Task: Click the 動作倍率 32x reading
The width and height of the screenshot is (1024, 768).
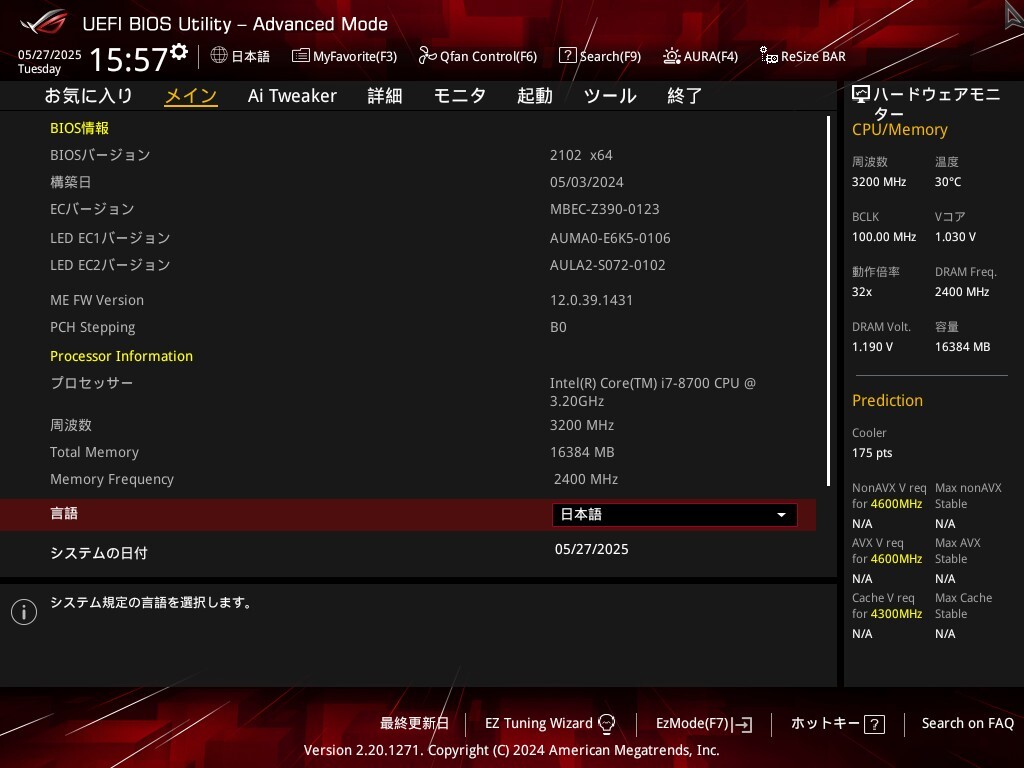Action: (861, 292)
